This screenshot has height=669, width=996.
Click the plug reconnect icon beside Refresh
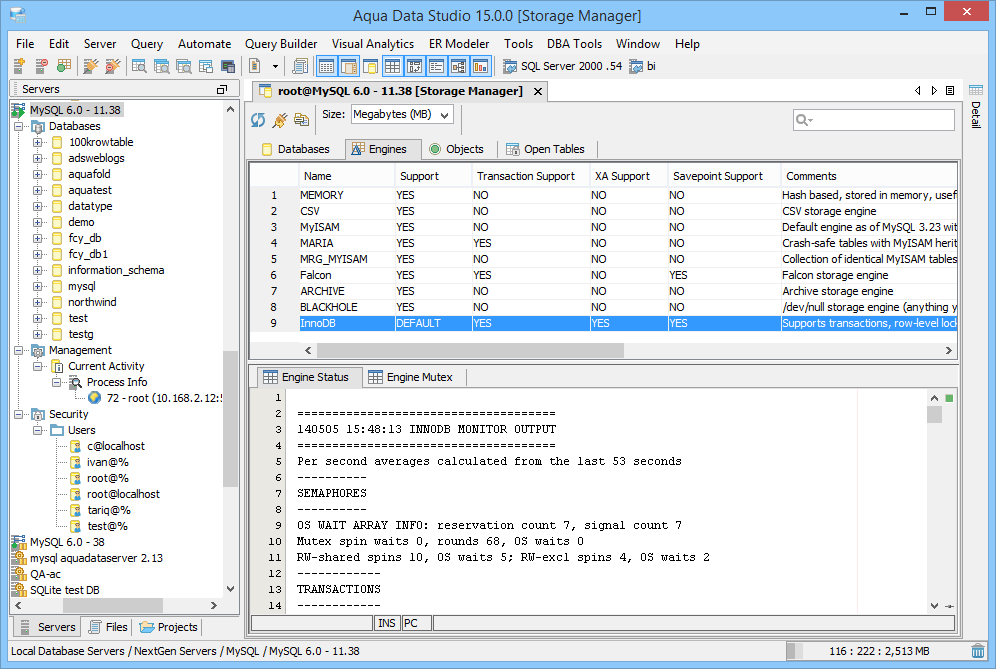pyautogui.click(x=280, y=120)
